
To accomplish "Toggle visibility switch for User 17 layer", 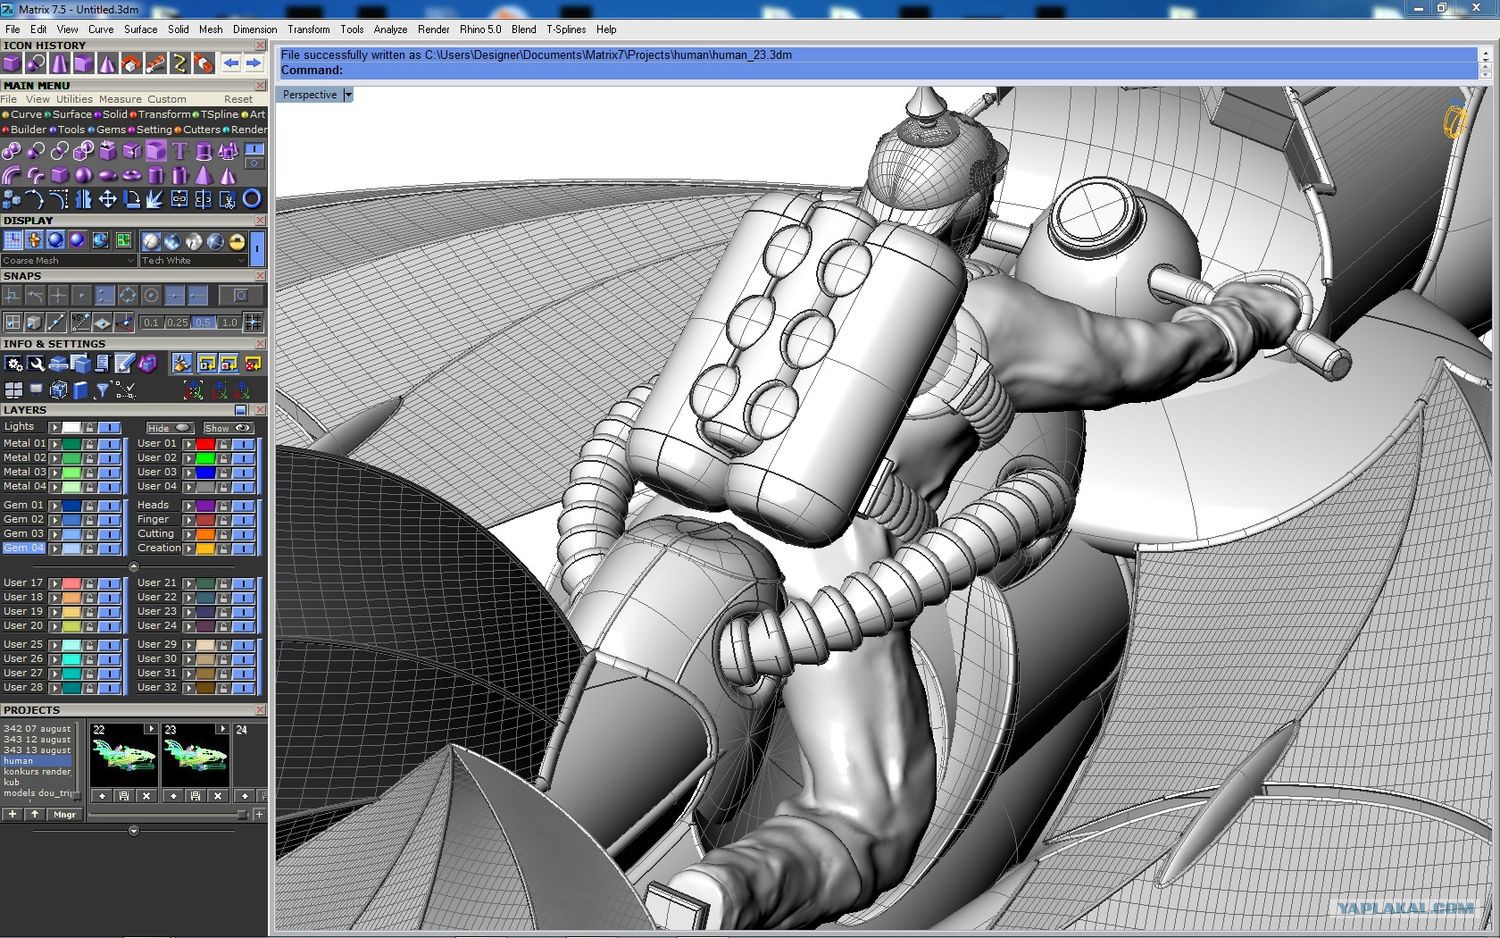I will 109,583.
